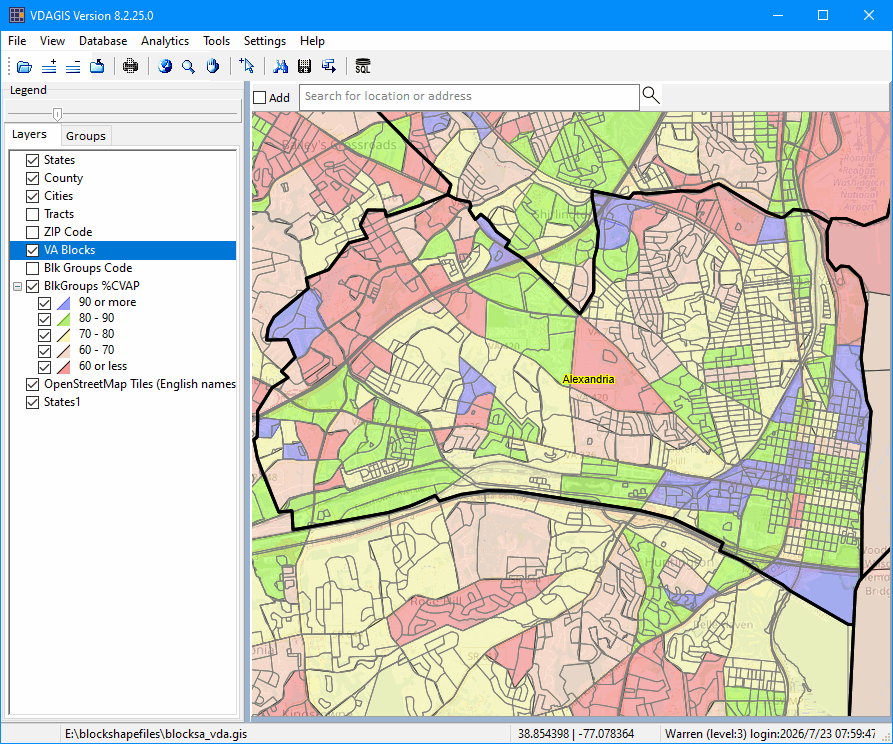Click the binoculars find icon
Screen dimensions: 893x744
click(280, 66)
